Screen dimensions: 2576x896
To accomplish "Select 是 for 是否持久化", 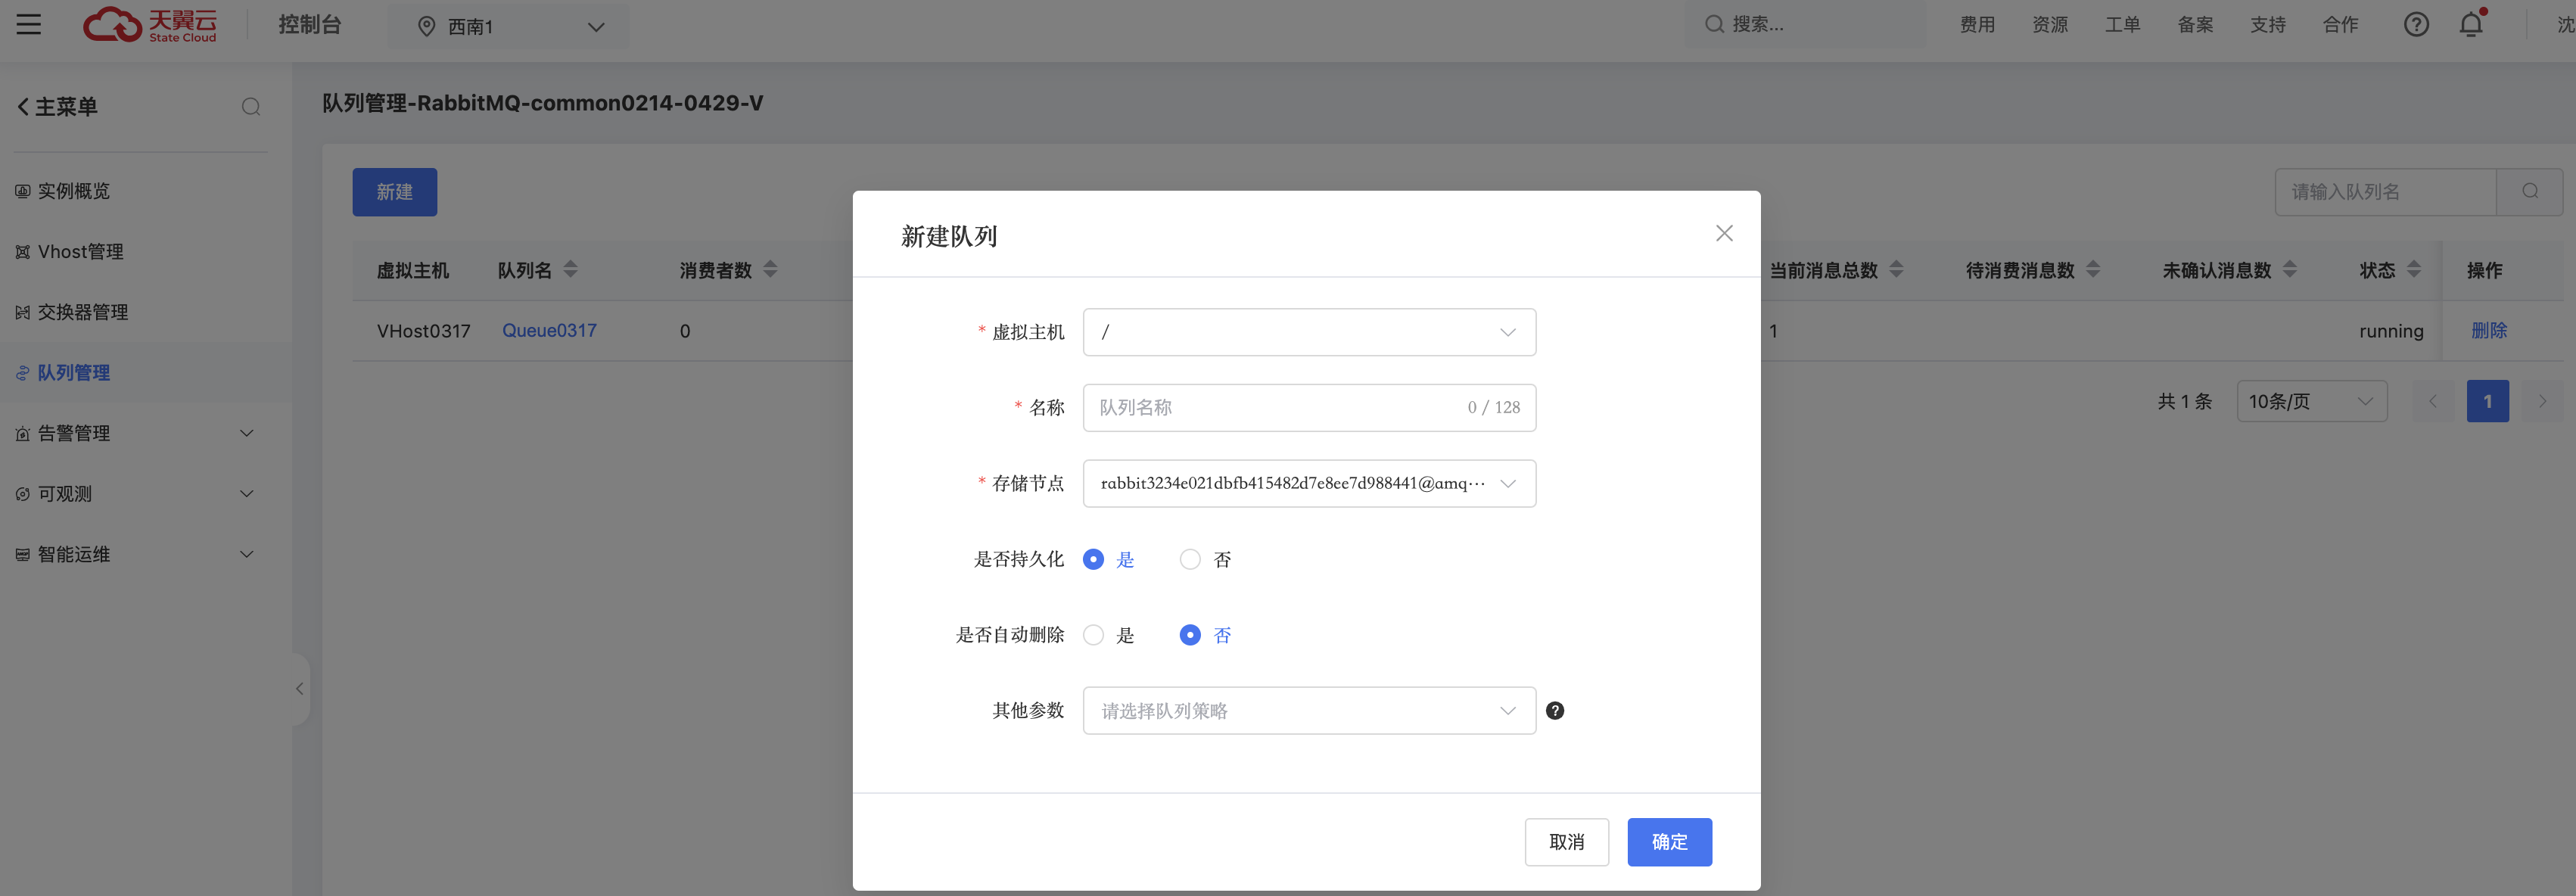I will 1093,559.
